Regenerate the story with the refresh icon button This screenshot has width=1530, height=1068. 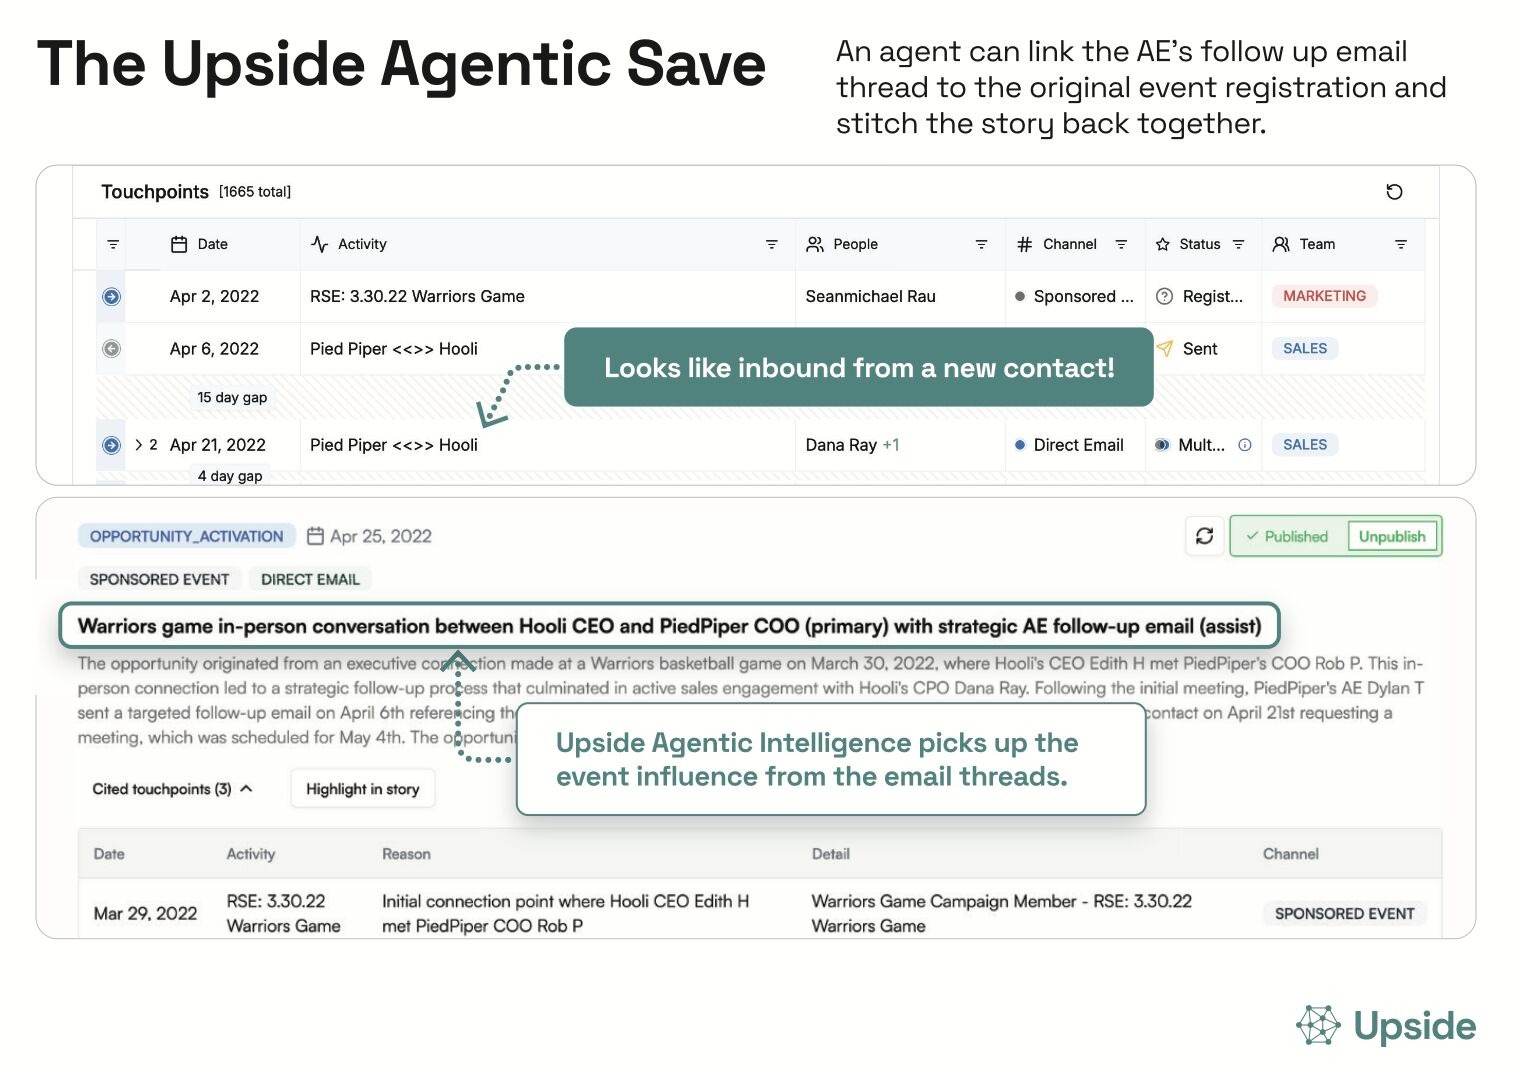(x=1205, y=536)
